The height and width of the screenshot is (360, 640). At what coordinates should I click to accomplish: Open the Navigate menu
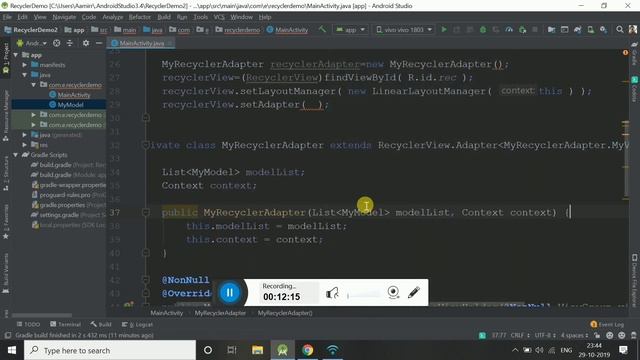[x=64, y=17]
